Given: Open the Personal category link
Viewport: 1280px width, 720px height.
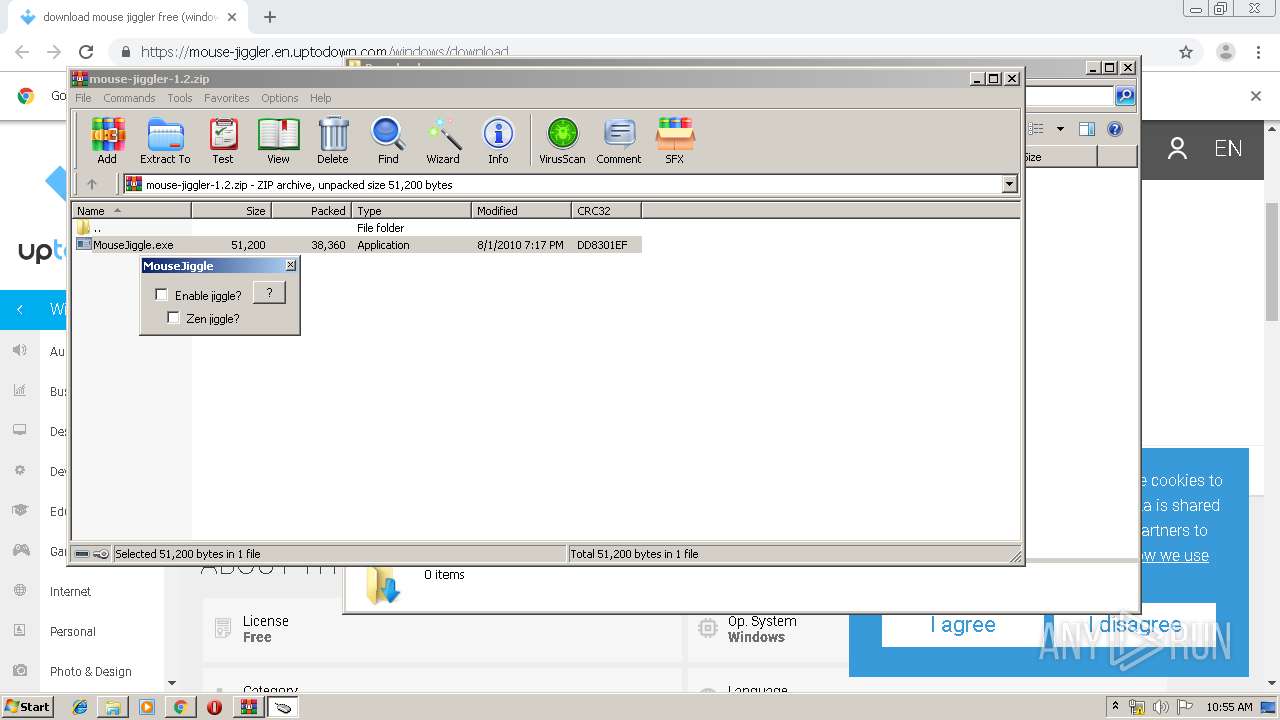Looking at the screenshot, I should [73, 632].
